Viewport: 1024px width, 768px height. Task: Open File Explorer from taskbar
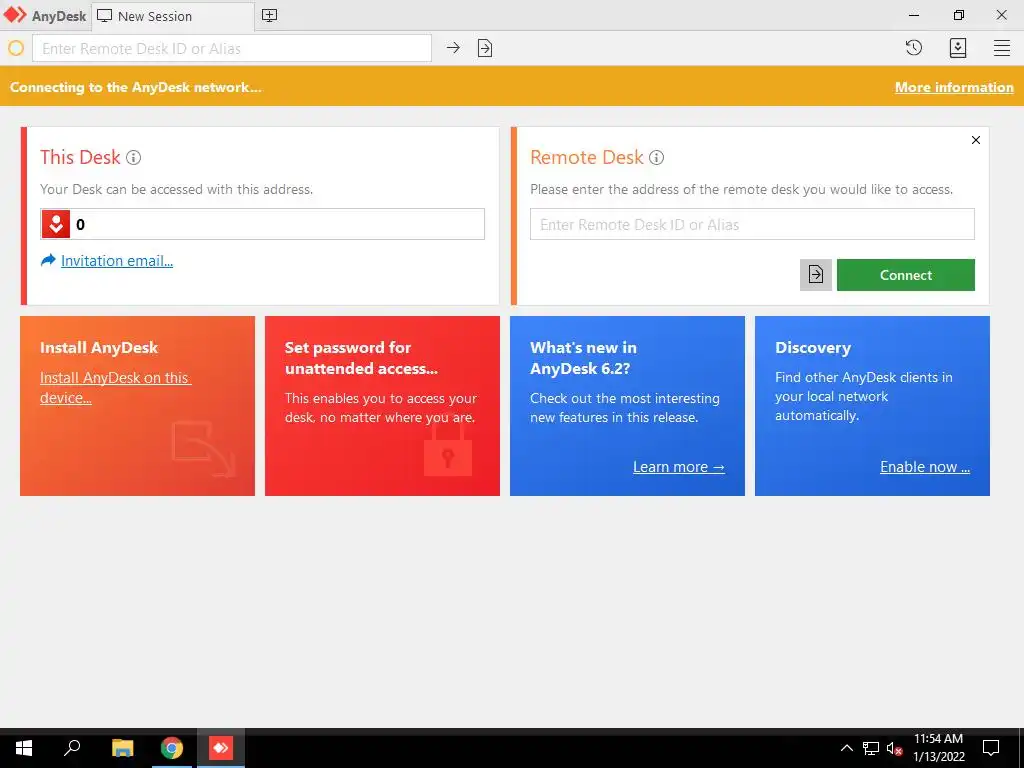click(x=122, y=748)
